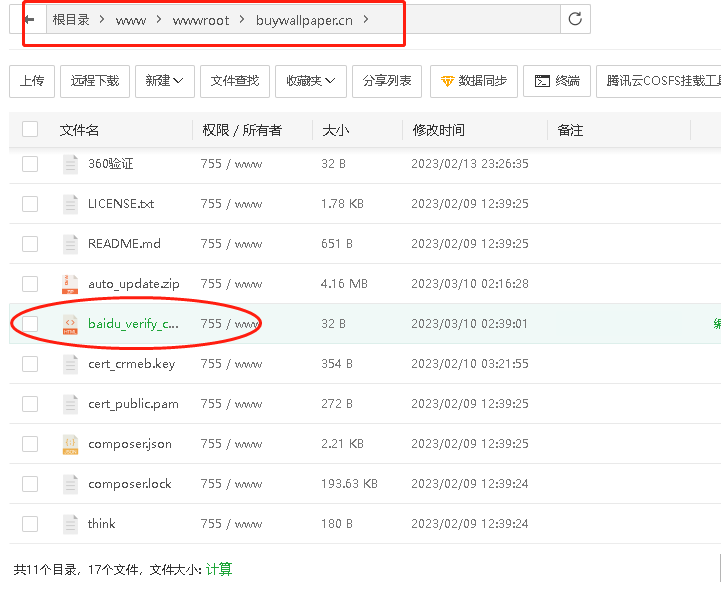Viewport: 721px width, 604px height.
Task: Click permissions 755 / www for README.md
Action: pos(231,244)
